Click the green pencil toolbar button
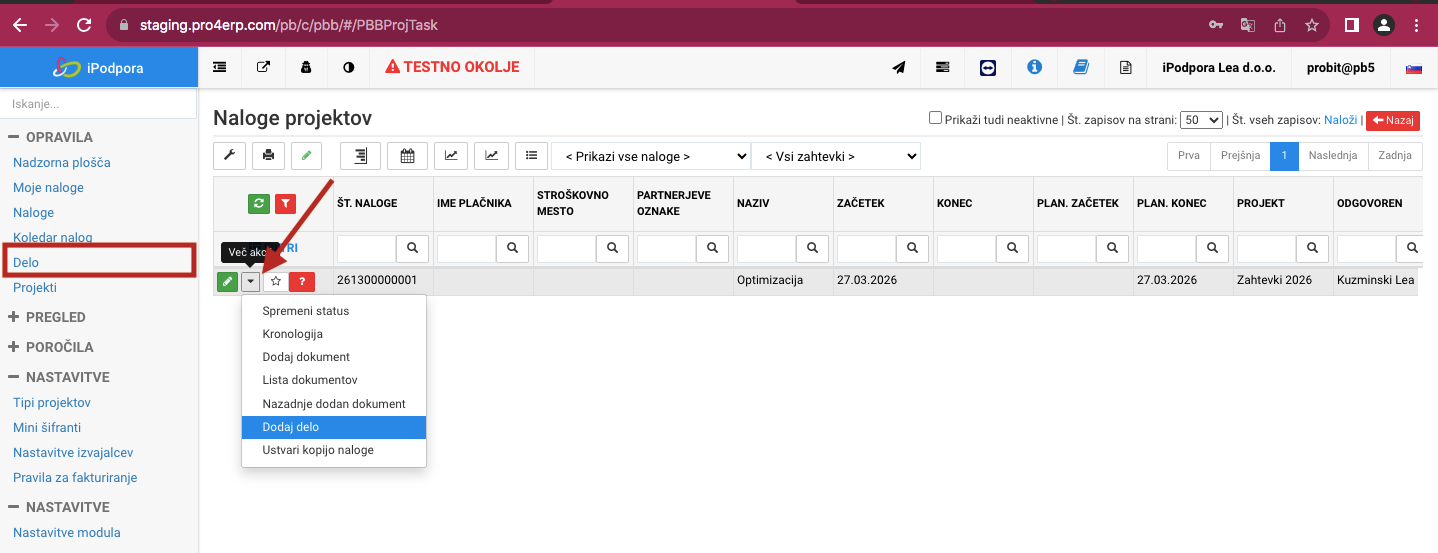 pyautogui.click(x=307, y=156)
